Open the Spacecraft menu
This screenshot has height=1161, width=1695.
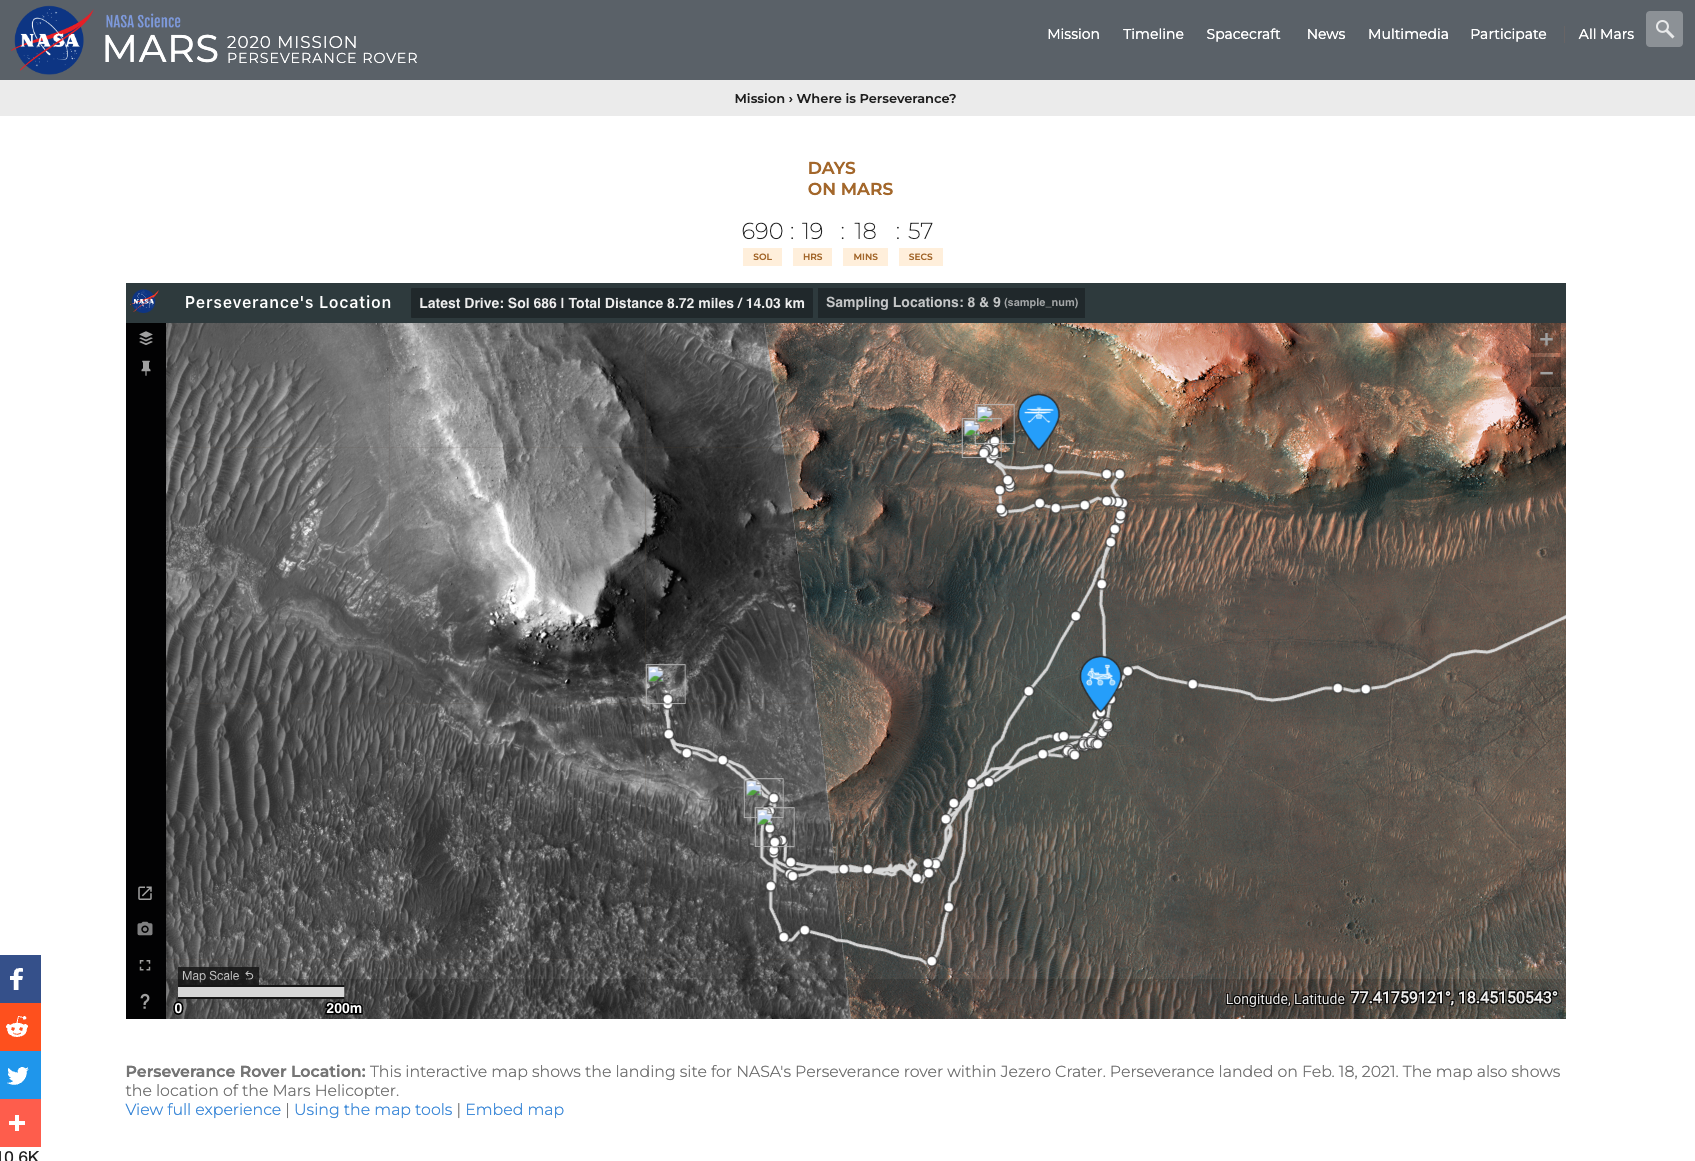(1243, 34)
